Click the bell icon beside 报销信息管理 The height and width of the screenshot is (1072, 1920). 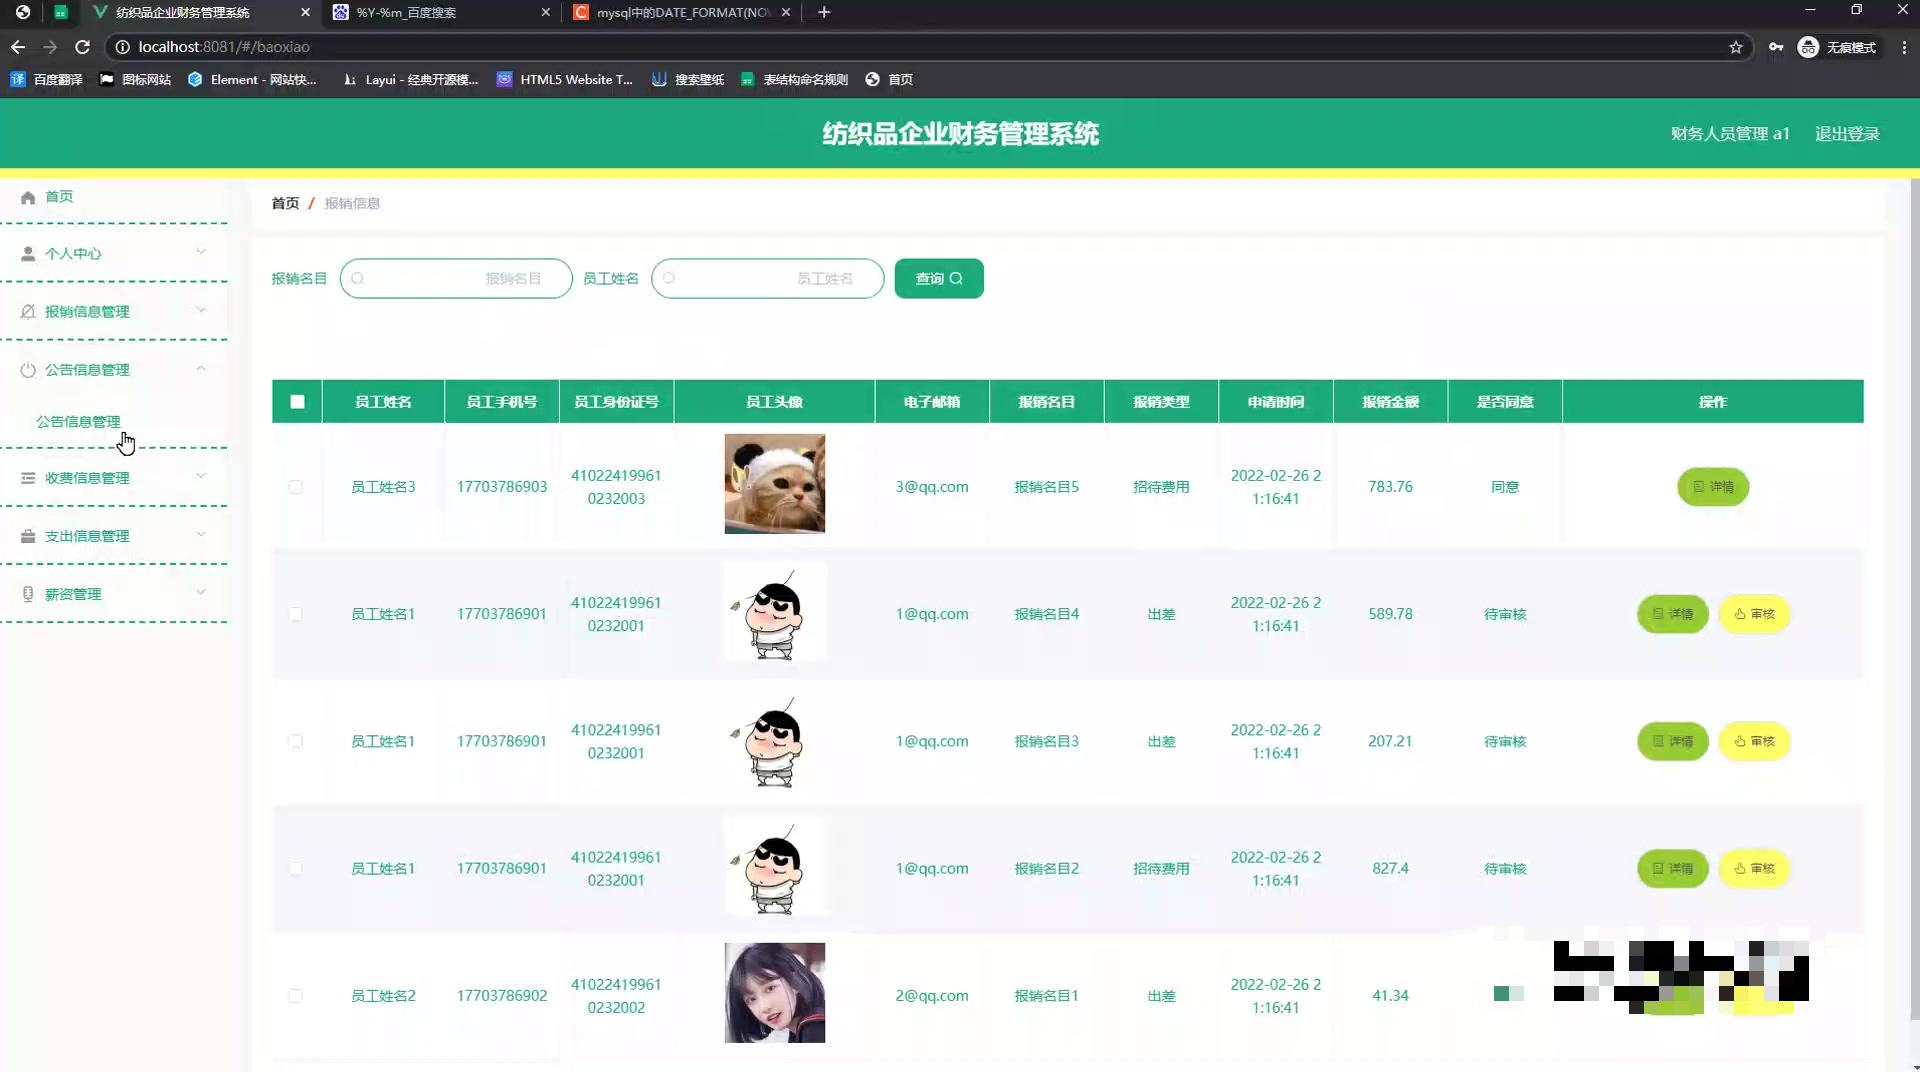pyautogui.click(x=28, y=312)
